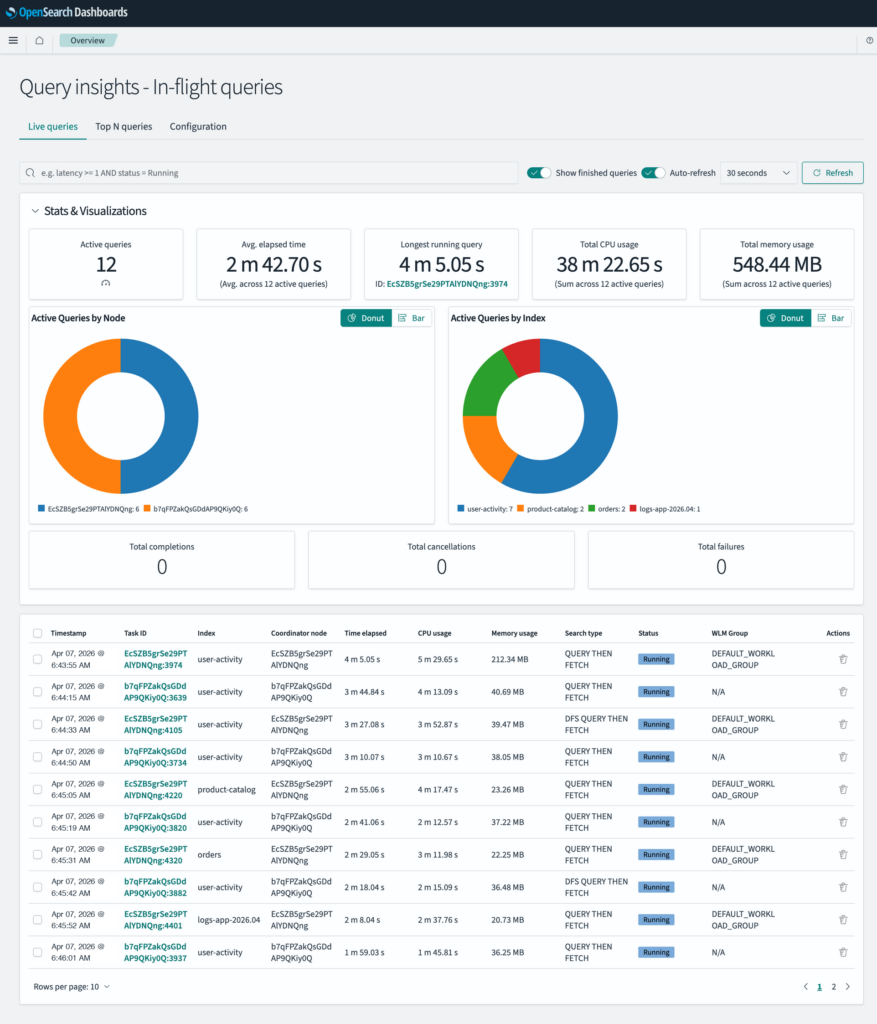Open the Configuration tab
The image size is (877, 1024).
pyautogui.click(x=198, y=127)
